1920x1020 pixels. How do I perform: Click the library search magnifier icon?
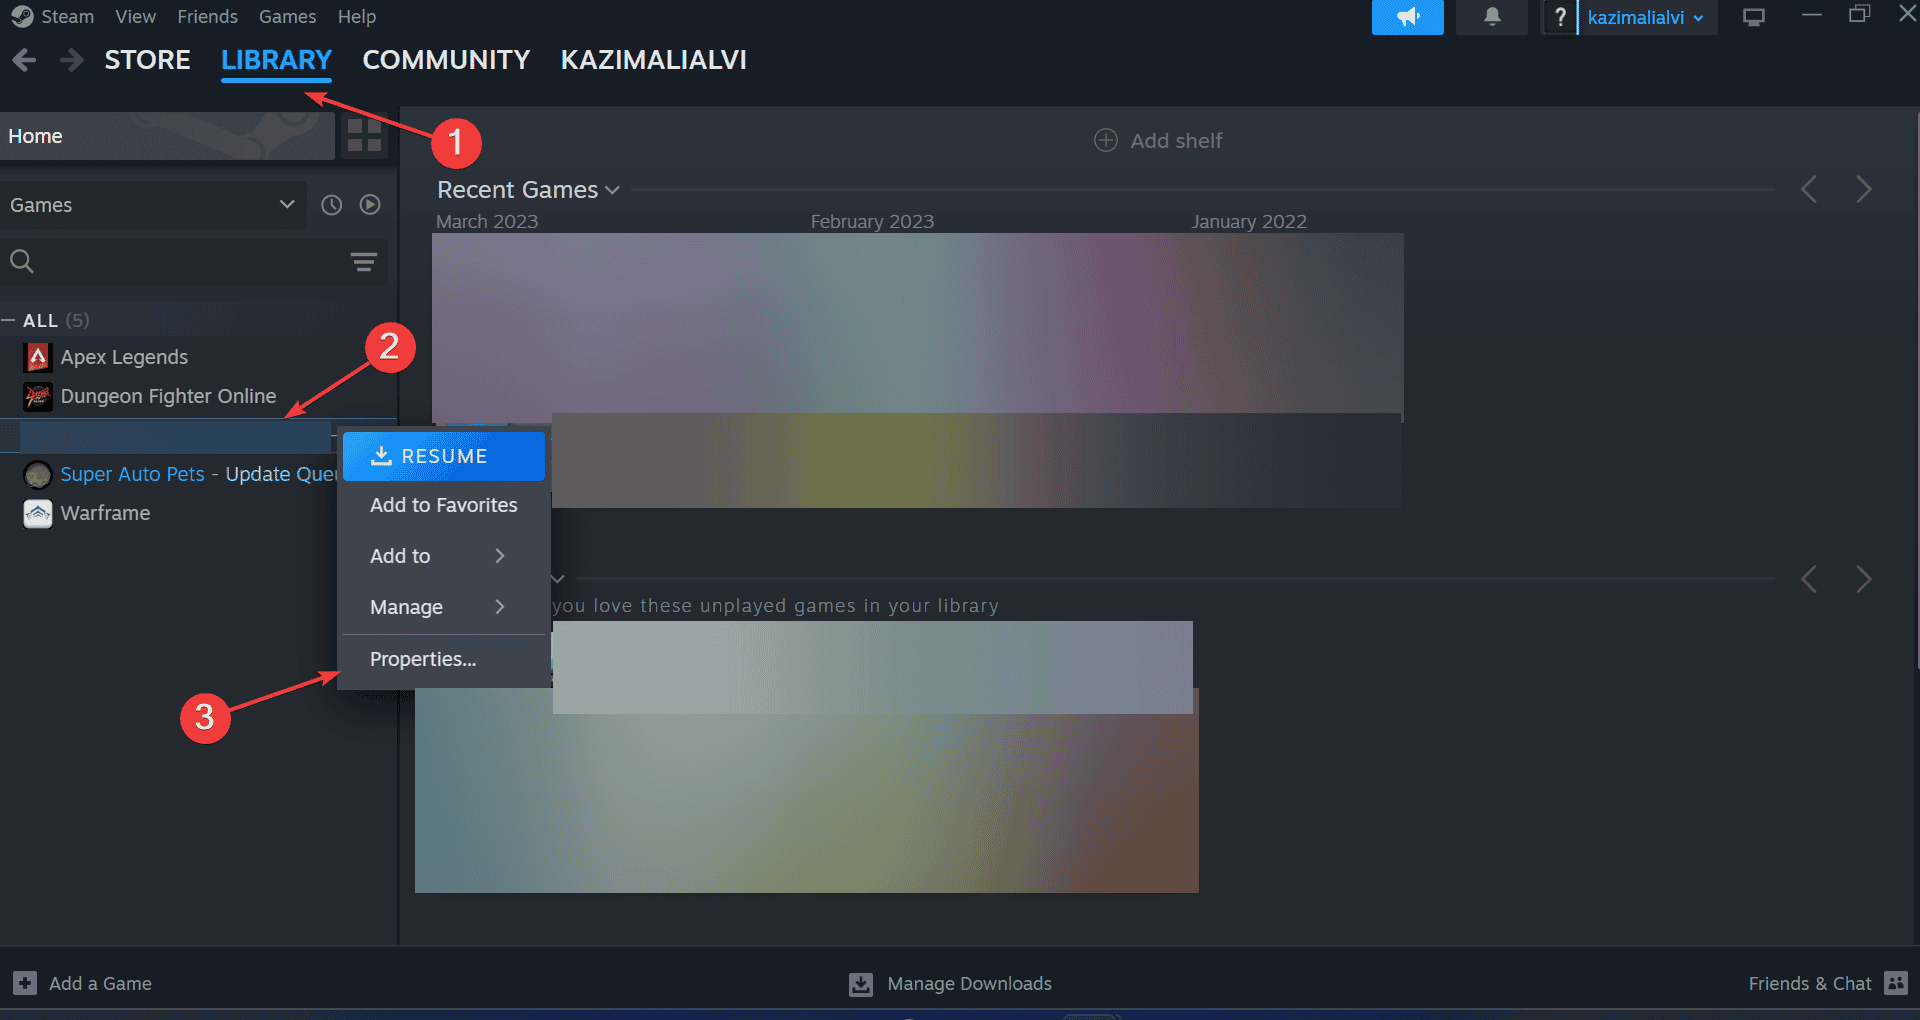coord(22,262)
